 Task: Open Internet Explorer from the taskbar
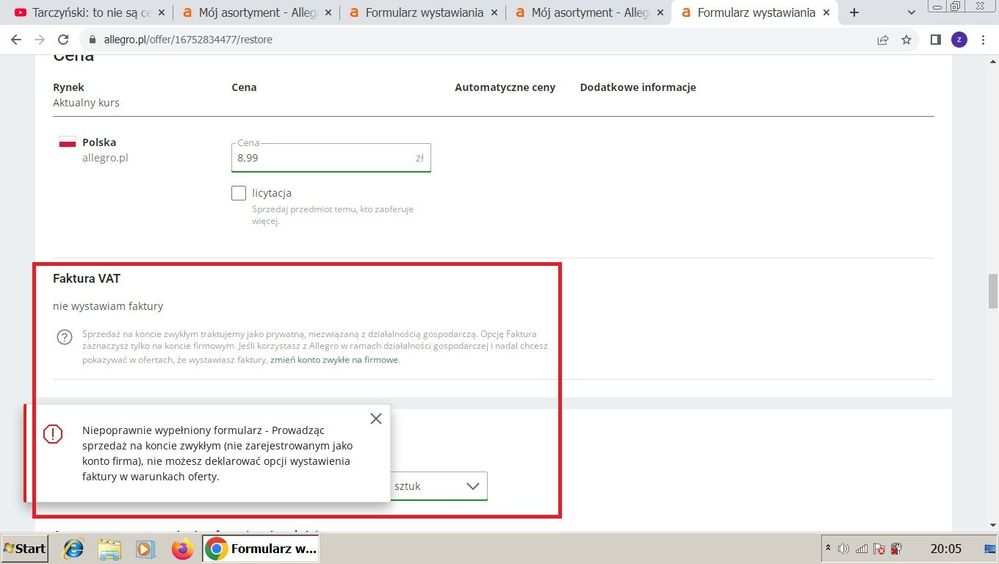coord(74,549)
